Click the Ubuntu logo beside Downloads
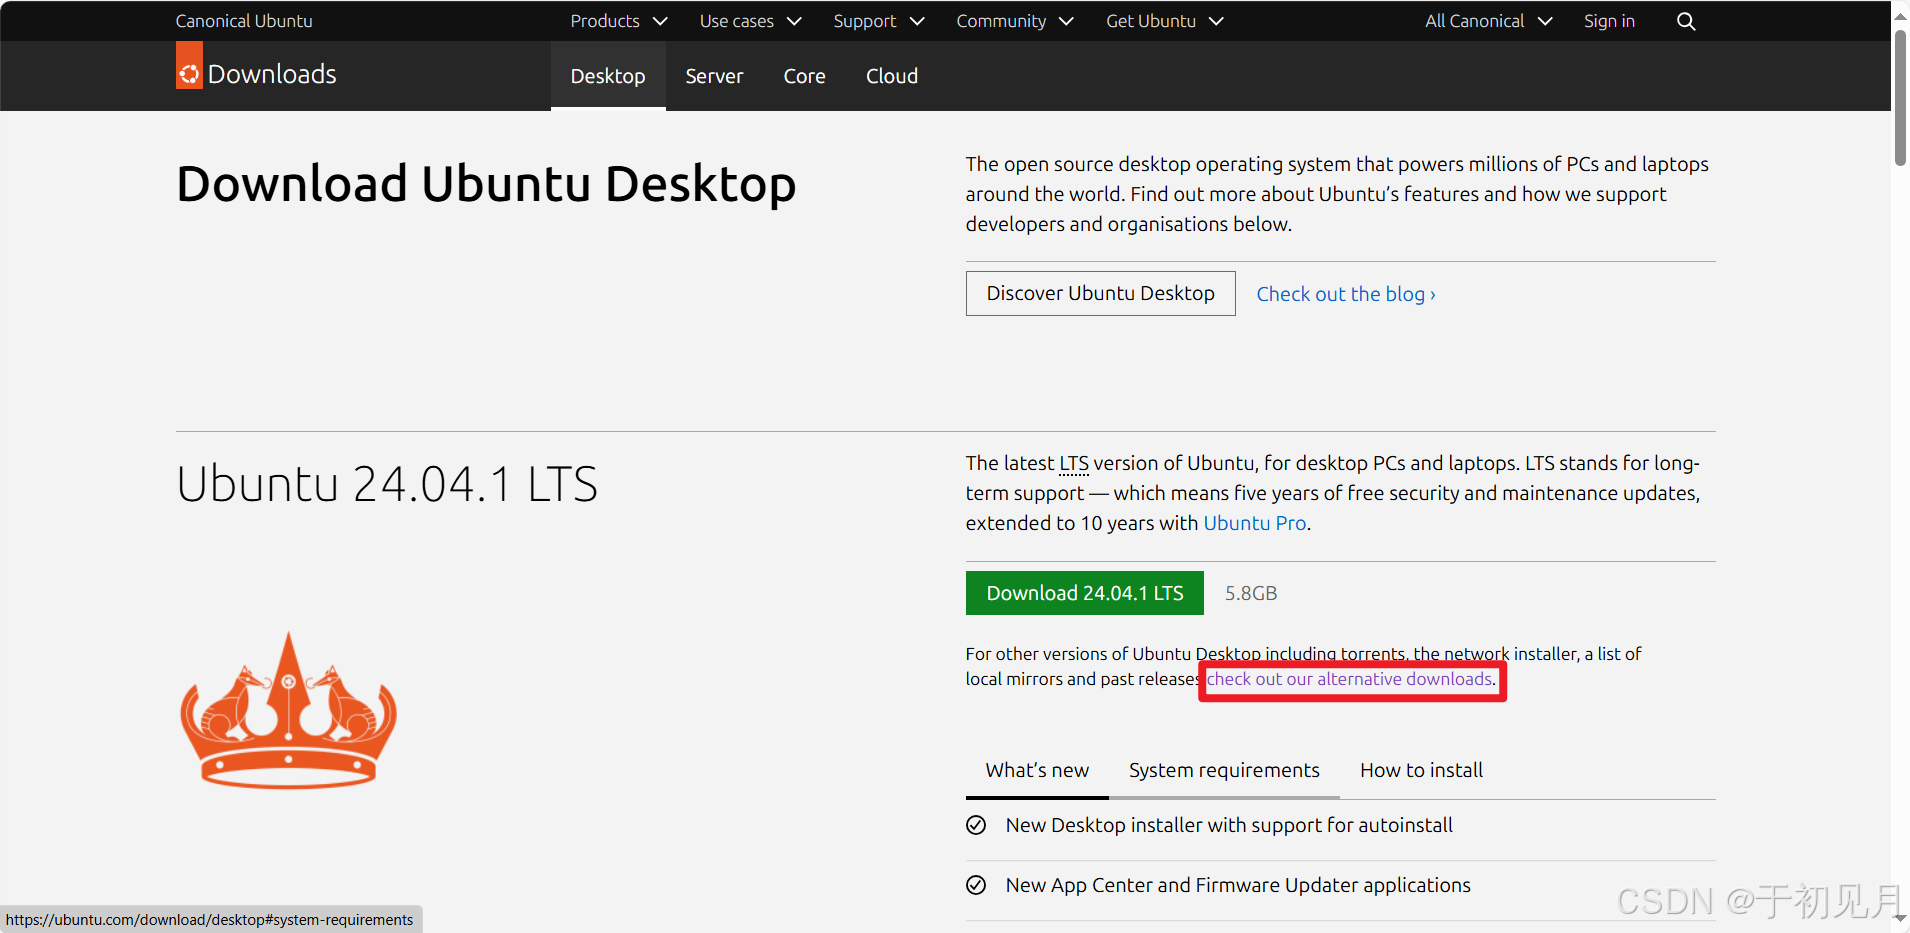 pos(189,66)
